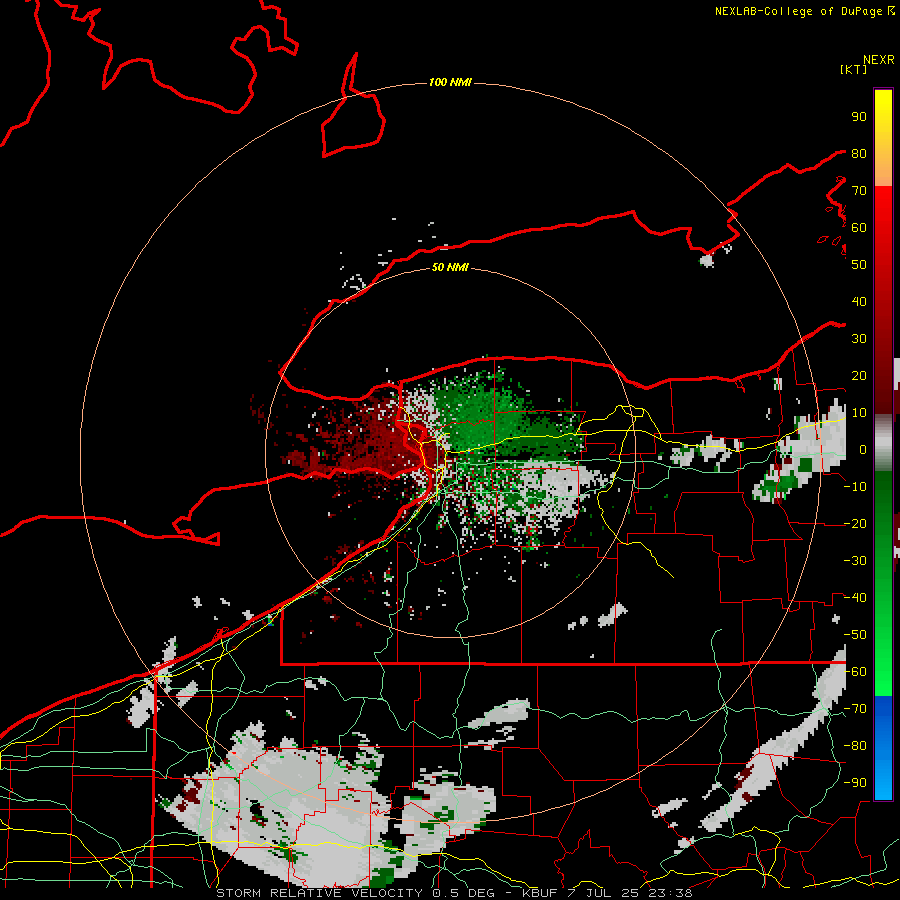900x900 pixels.
Task: Click the KT units label above color scale
Action: tap(854, 69)
